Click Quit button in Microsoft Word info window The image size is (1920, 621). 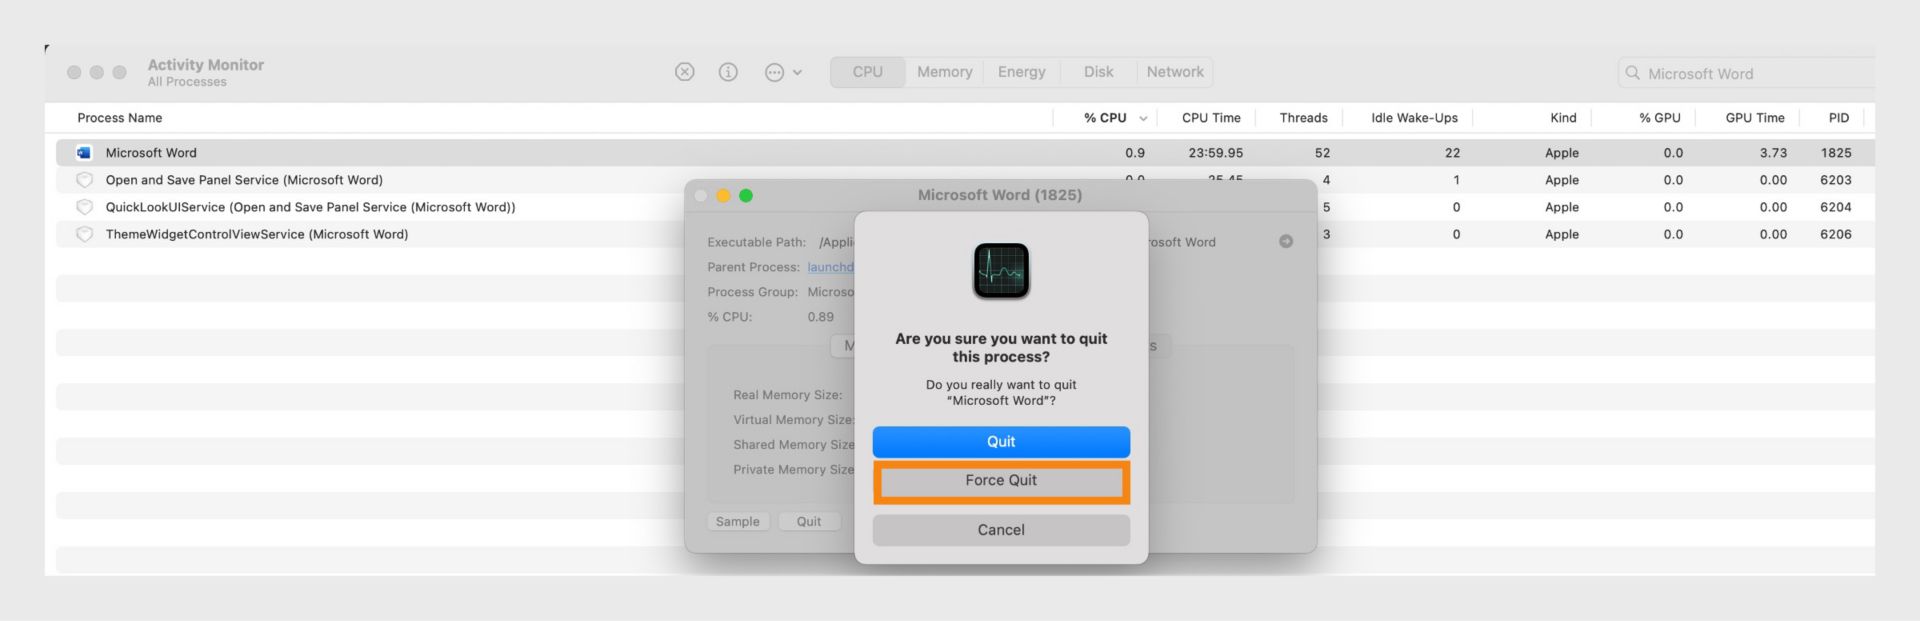click(809, 522)
